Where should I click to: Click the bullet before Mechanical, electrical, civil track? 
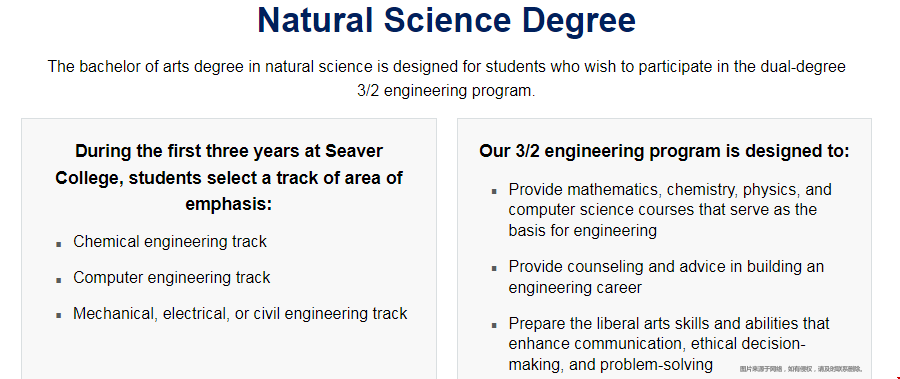coord(59,316)
